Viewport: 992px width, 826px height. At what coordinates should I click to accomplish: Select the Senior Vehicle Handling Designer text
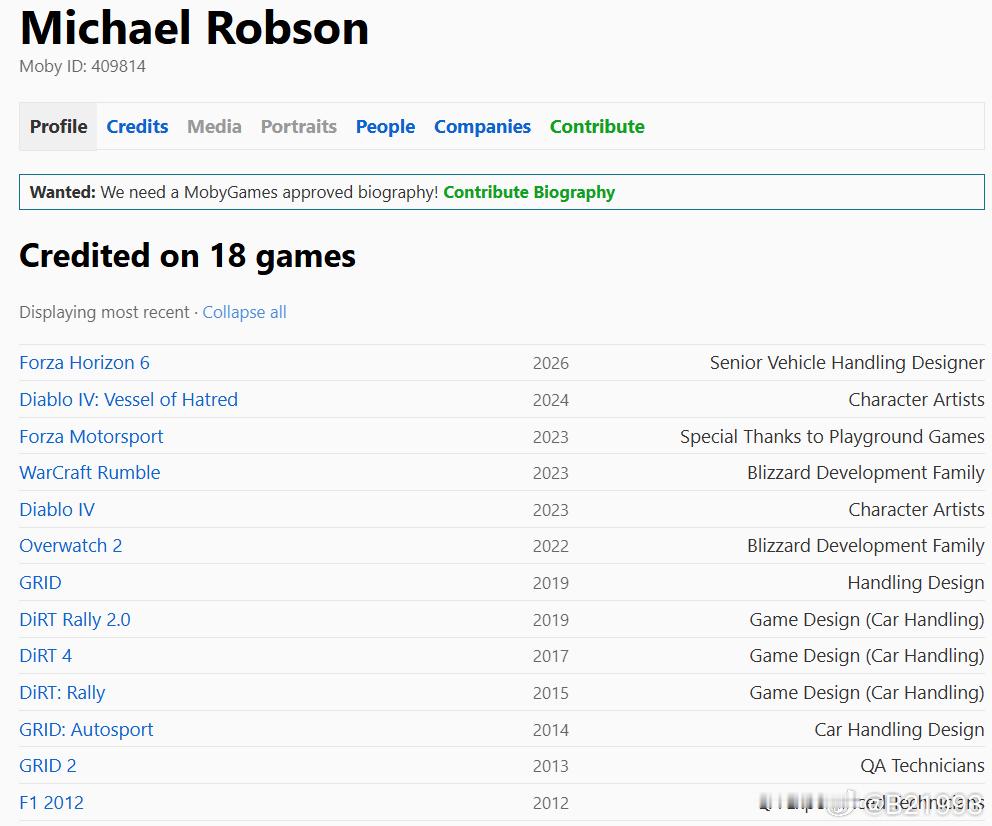847,363
